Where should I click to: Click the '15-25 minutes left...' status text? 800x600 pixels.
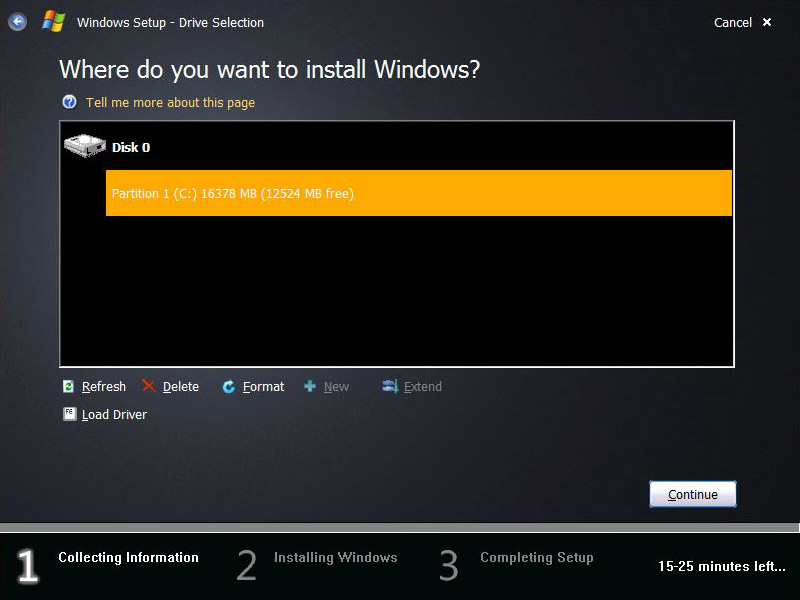721,566
